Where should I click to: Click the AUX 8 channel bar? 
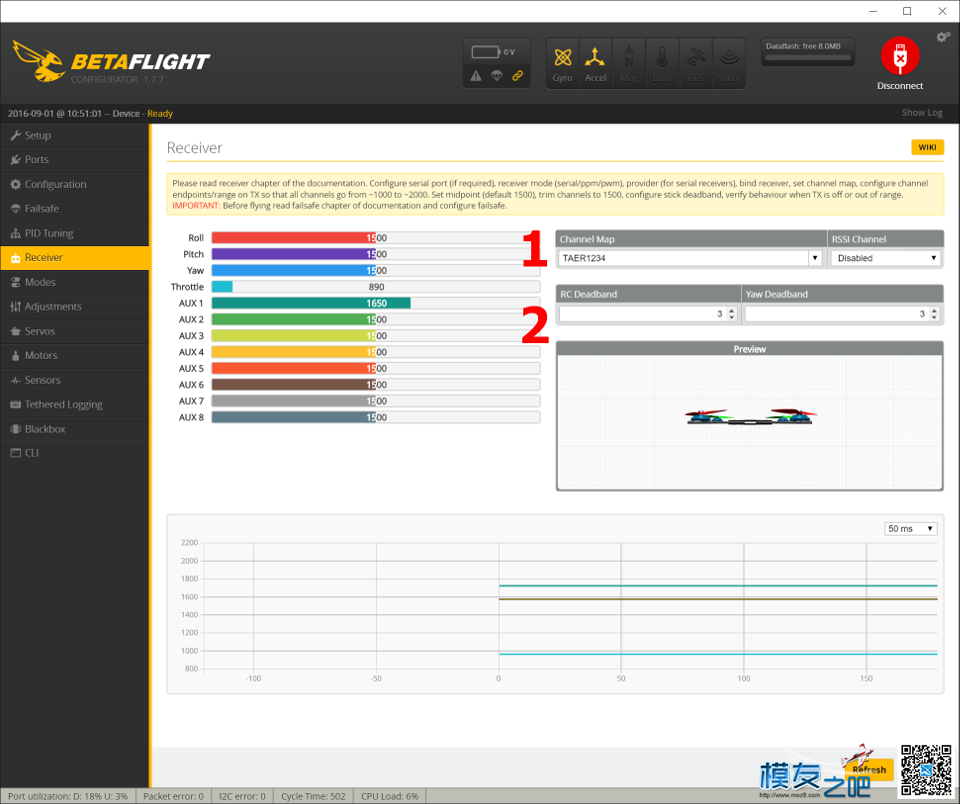[376, 418]
